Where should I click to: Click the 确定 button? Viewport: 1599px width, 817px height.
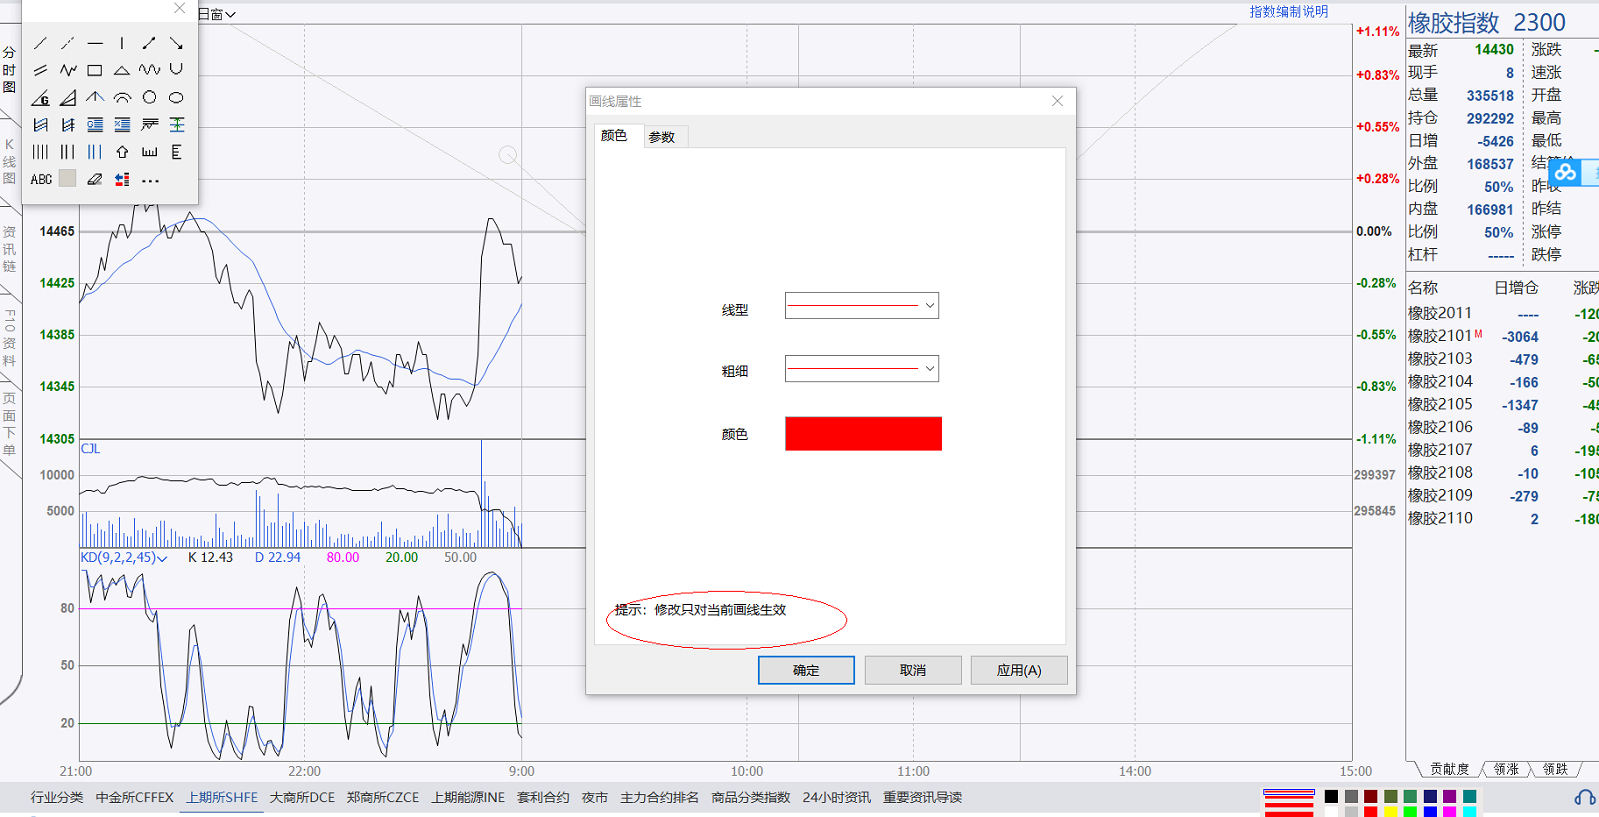[x=806, y=670]
